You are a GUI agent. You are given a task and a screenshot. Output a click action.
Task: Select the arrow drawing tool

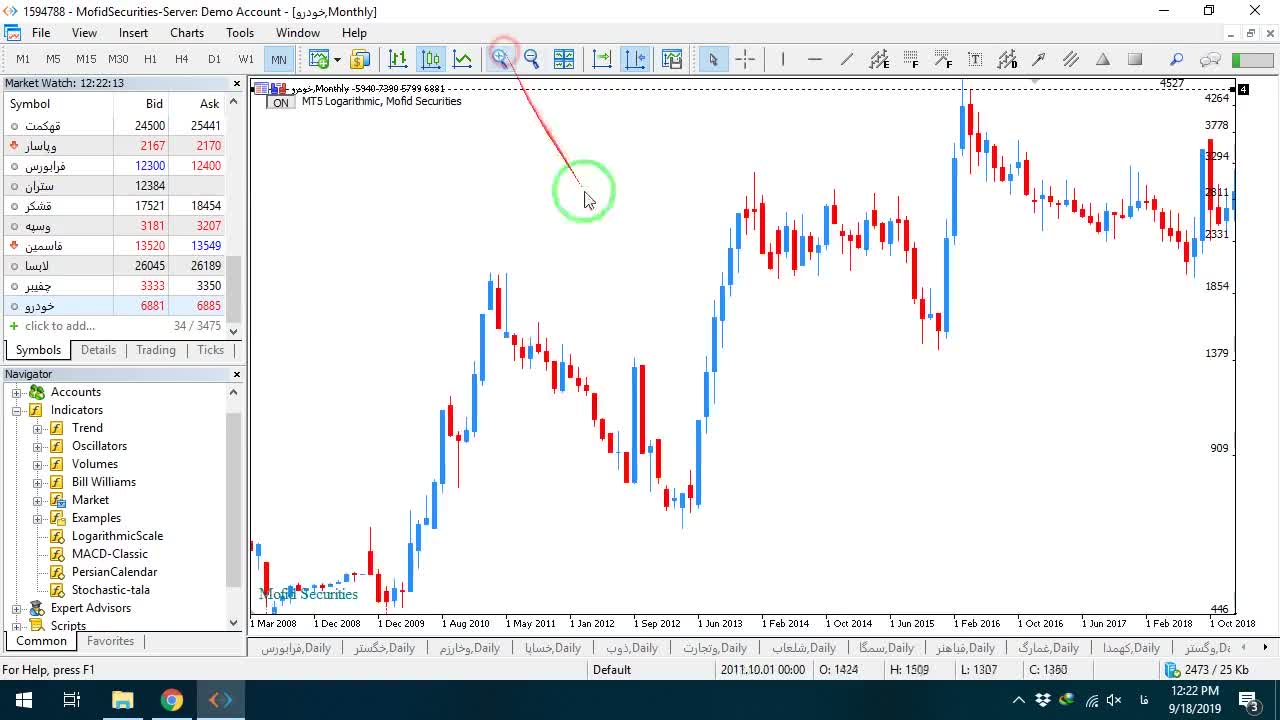[1039, 59]
